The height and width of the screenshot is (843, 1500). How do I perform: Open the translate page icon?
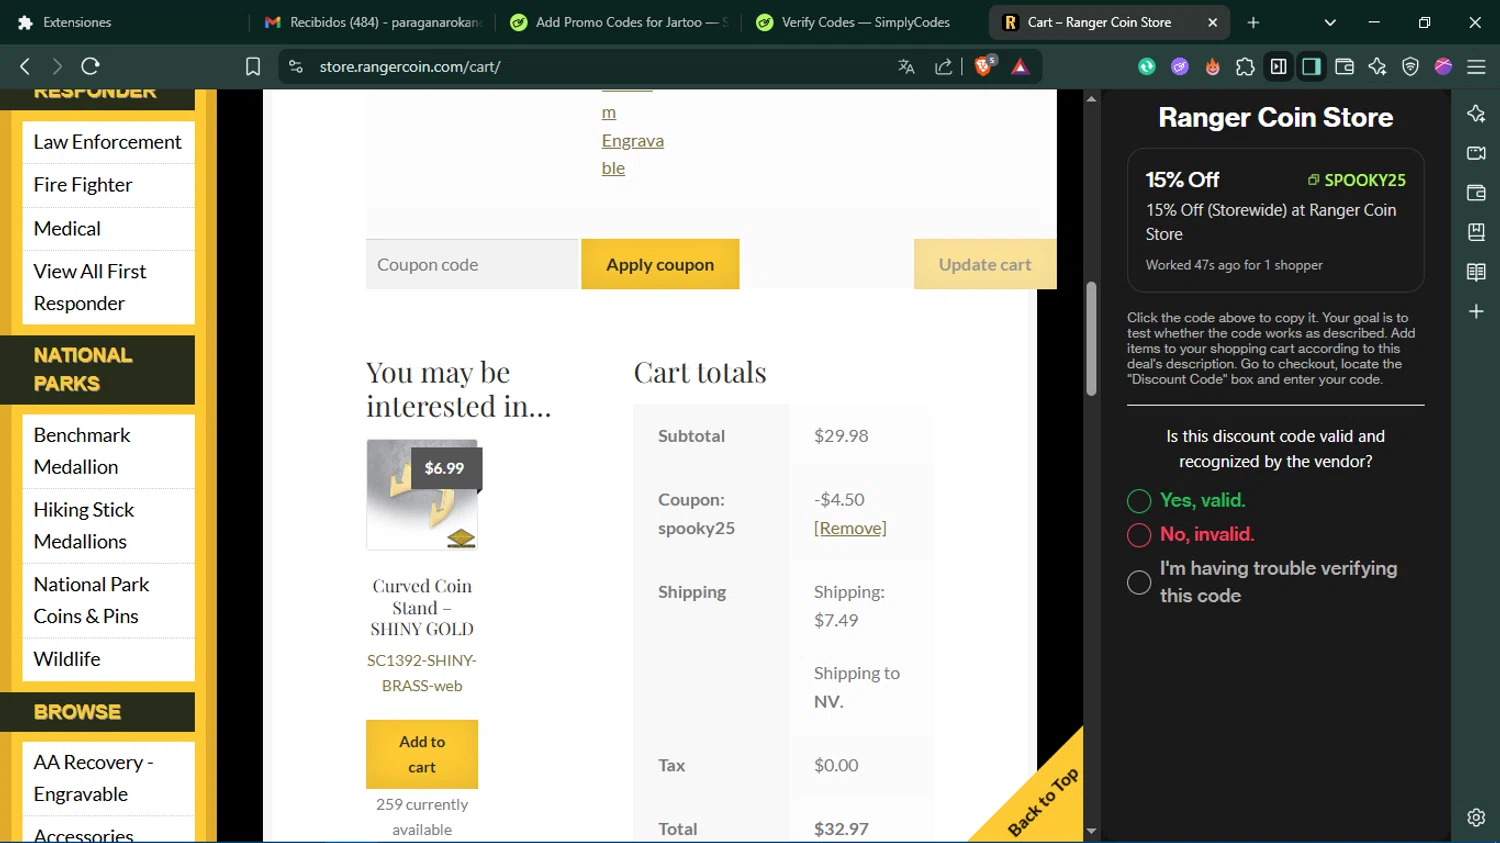pyautogui.click(x=906, y=66)
